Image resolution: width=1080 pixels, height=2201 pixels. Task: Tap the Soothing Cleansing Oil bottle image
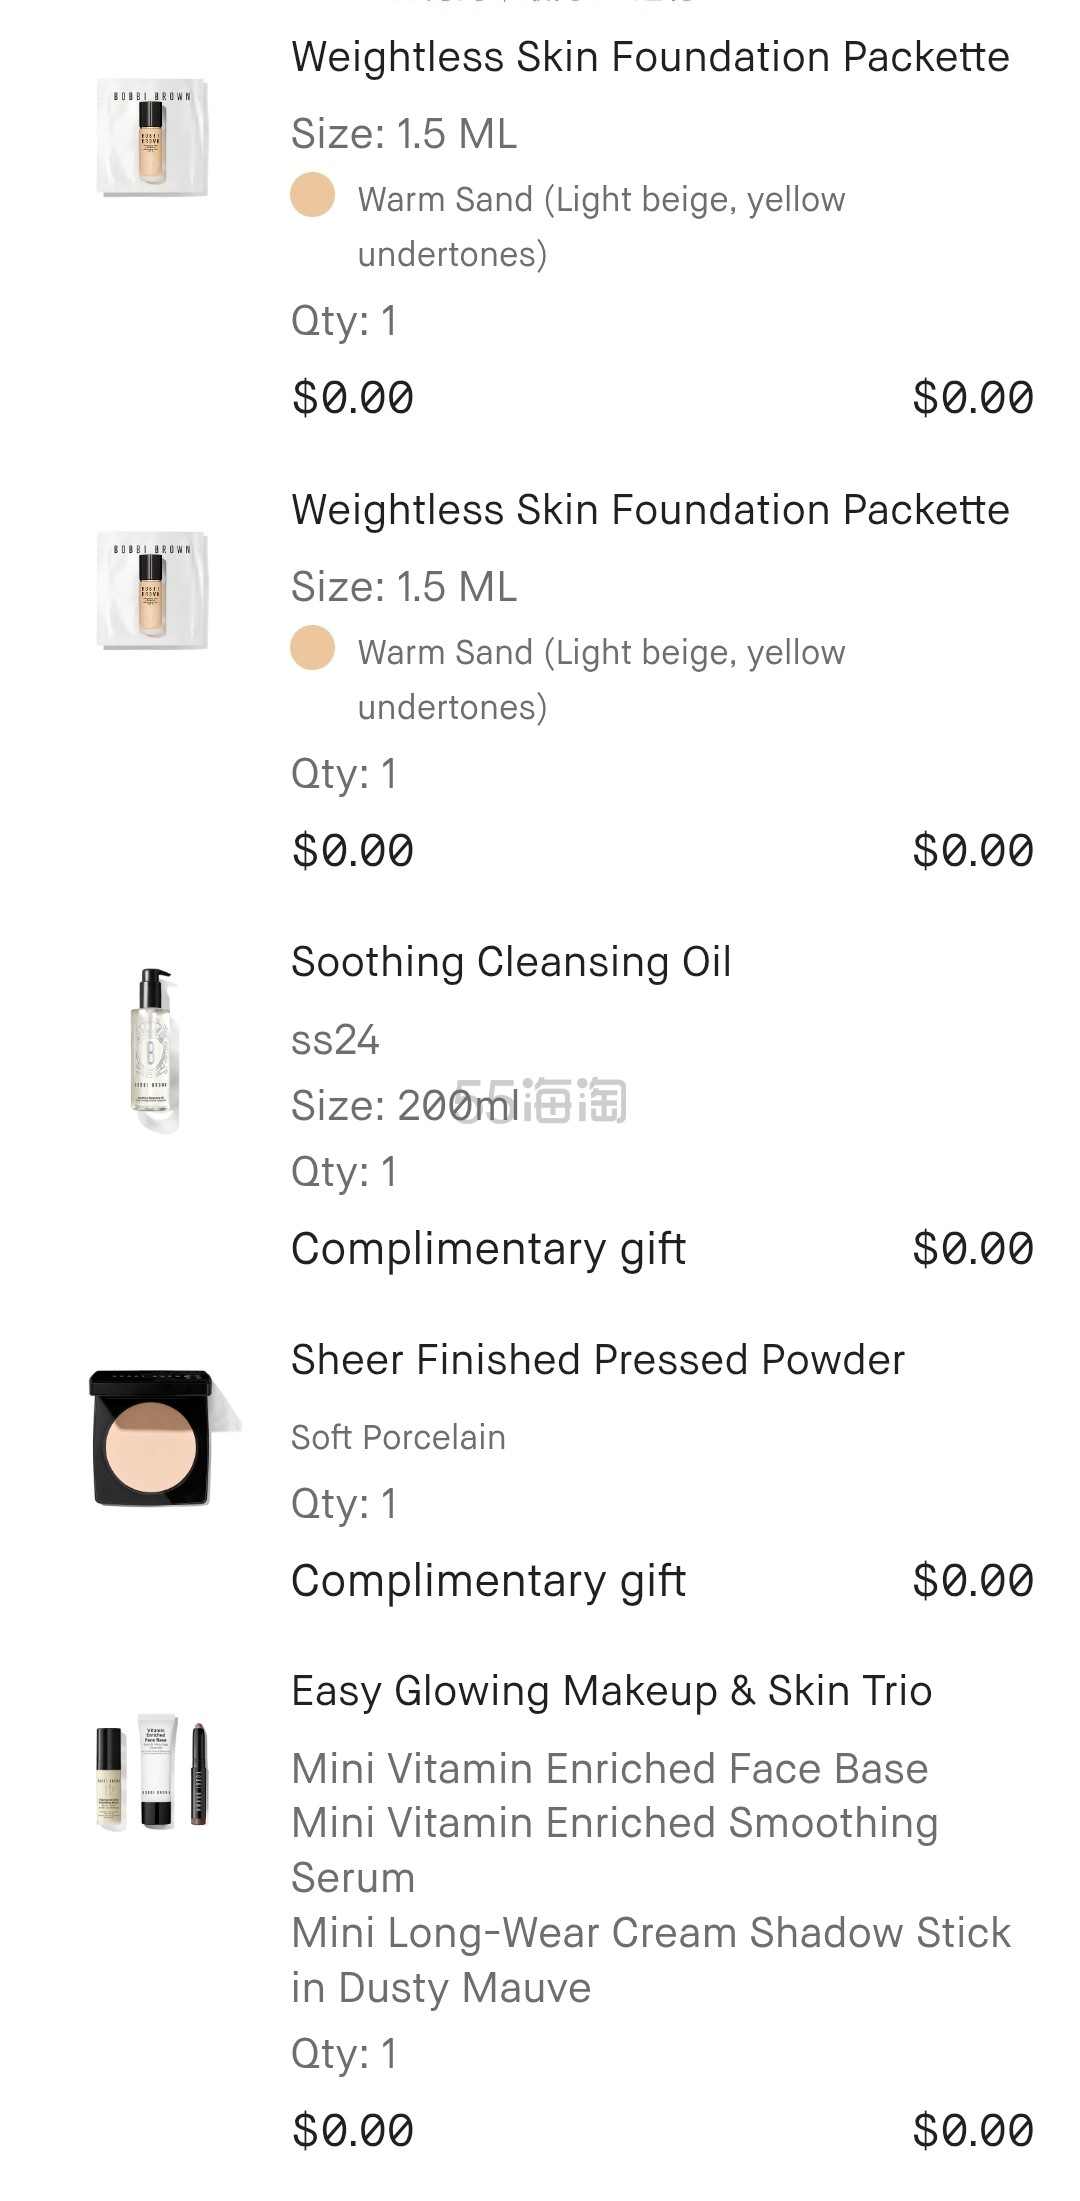point(153,1048)
